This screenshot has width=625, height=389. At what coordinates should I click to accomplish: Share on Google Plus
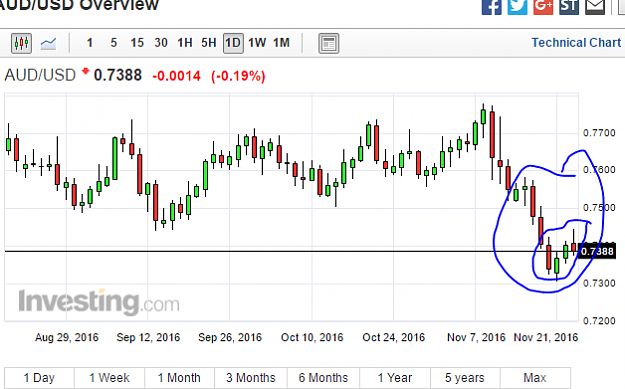543,6
